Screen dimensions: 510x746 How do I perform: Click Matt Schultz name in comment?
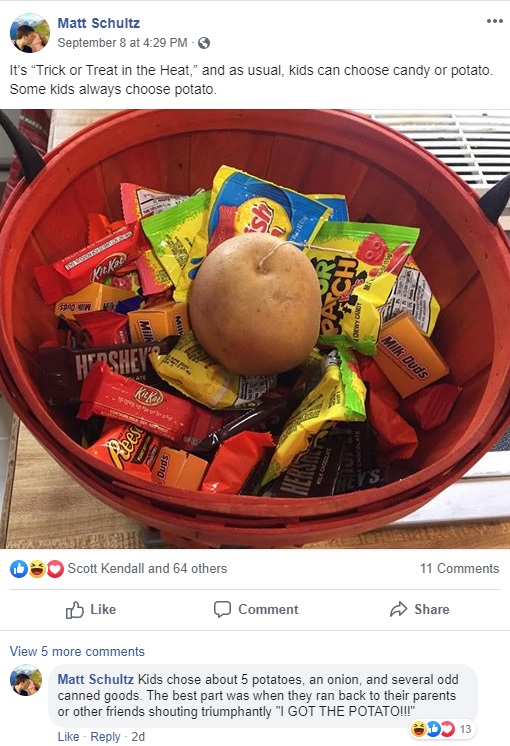96,679
